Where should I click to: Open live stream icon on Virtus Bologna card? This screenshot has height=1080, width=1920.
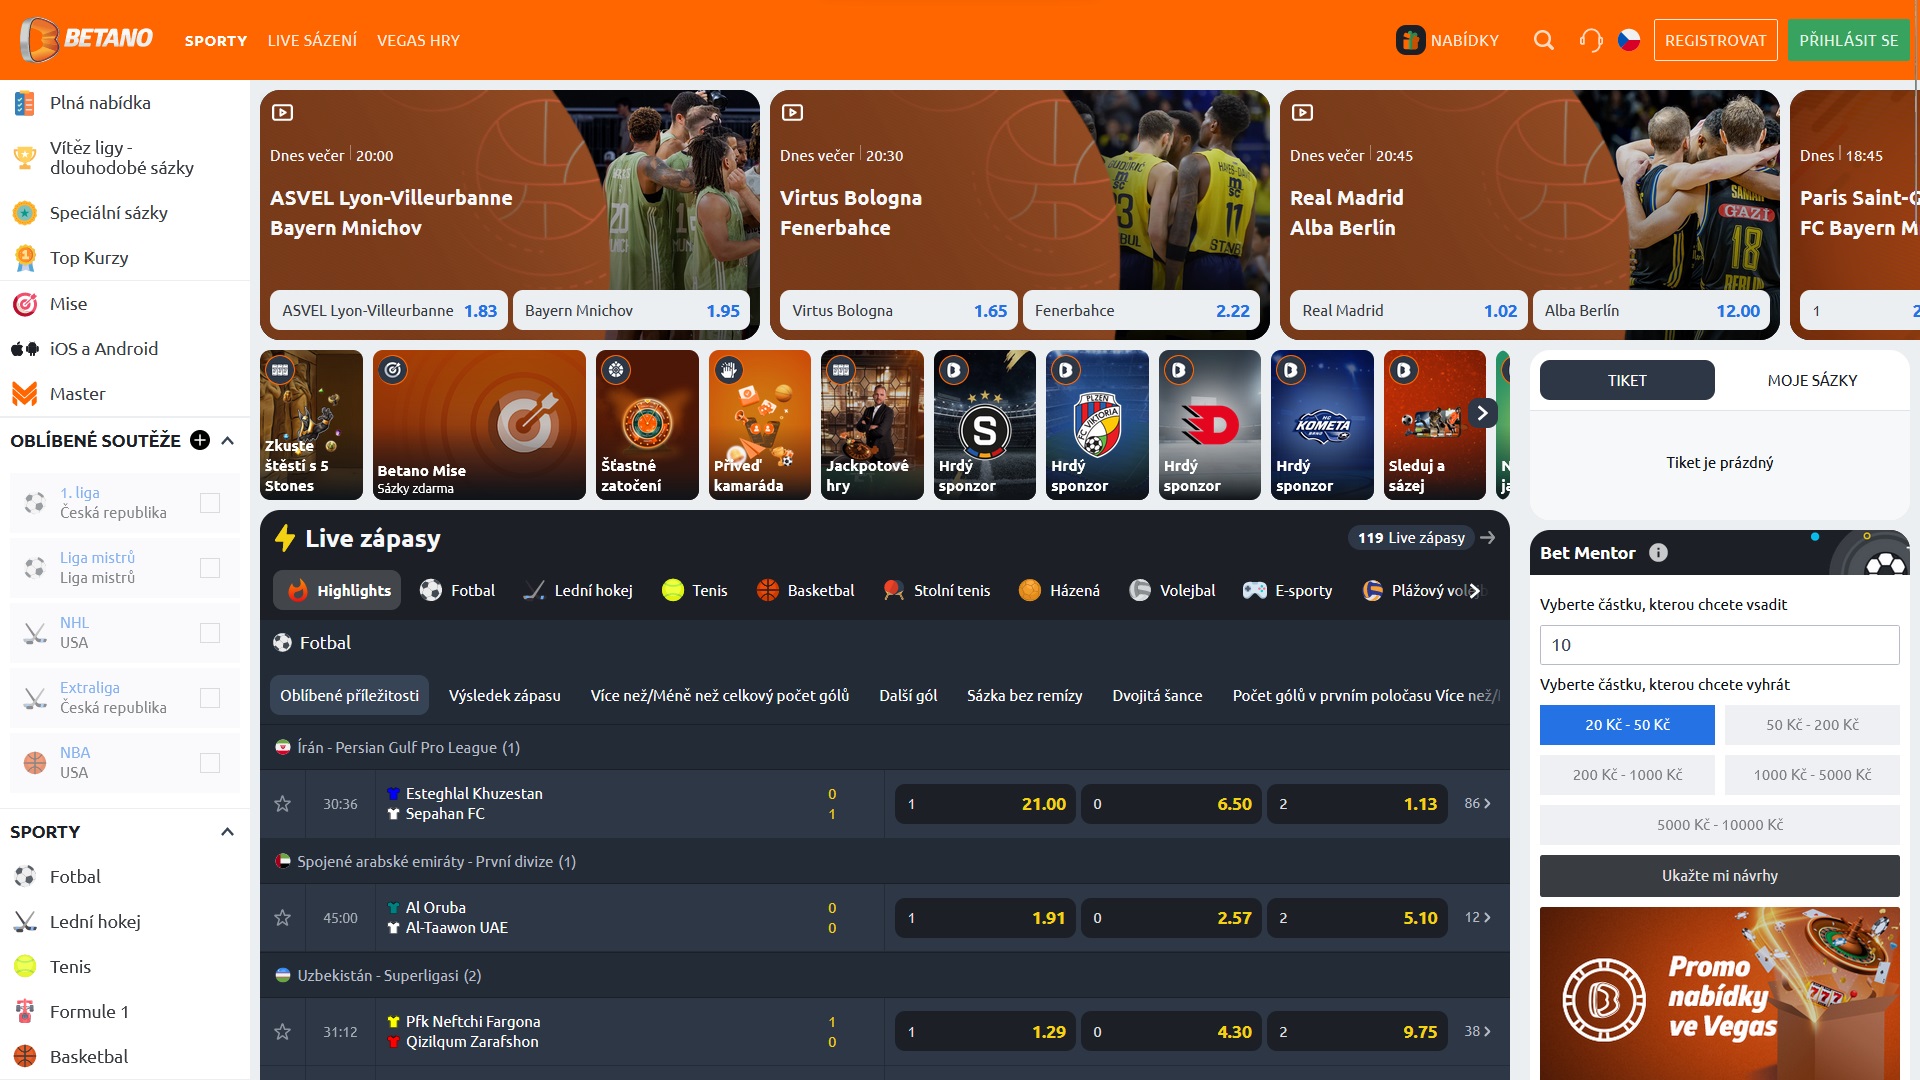point(793,113)
